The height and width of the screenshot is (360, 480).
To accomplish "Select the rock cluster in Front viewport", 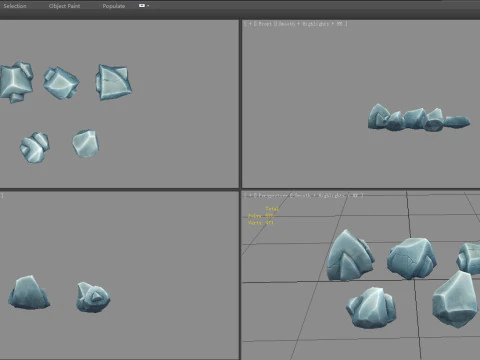I will pos(419,117).
